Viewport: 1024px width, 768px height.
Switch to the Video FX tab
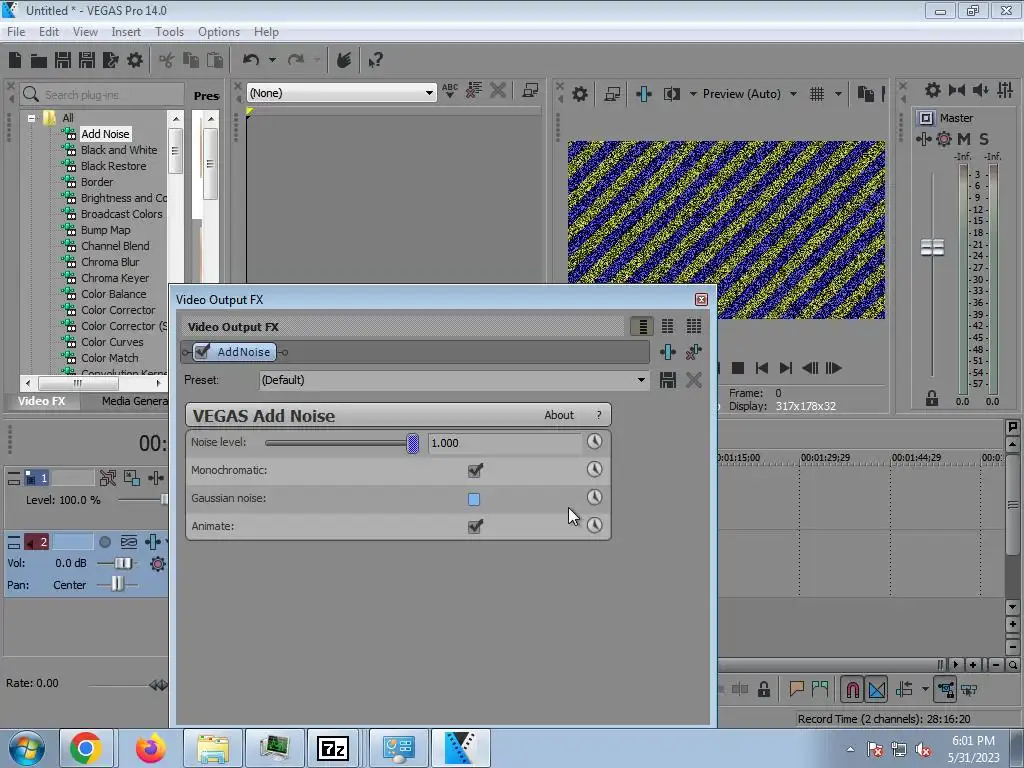tap(42, 401)
